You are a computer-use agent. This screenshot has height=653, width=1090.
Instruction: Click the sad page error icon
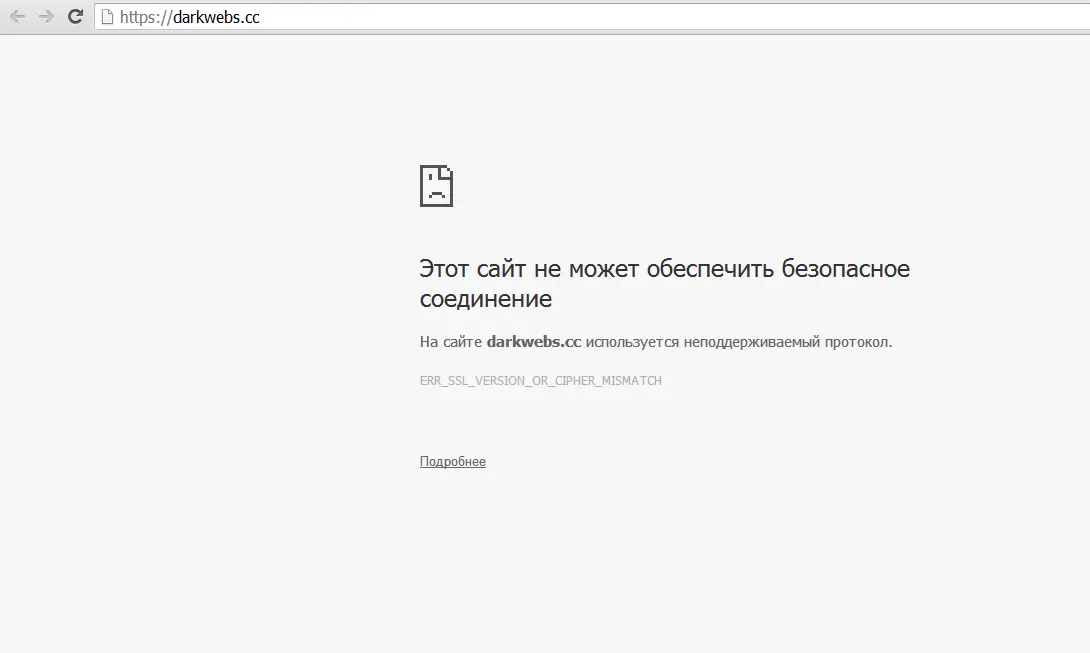pyautogui.click(x=437, y=186)
